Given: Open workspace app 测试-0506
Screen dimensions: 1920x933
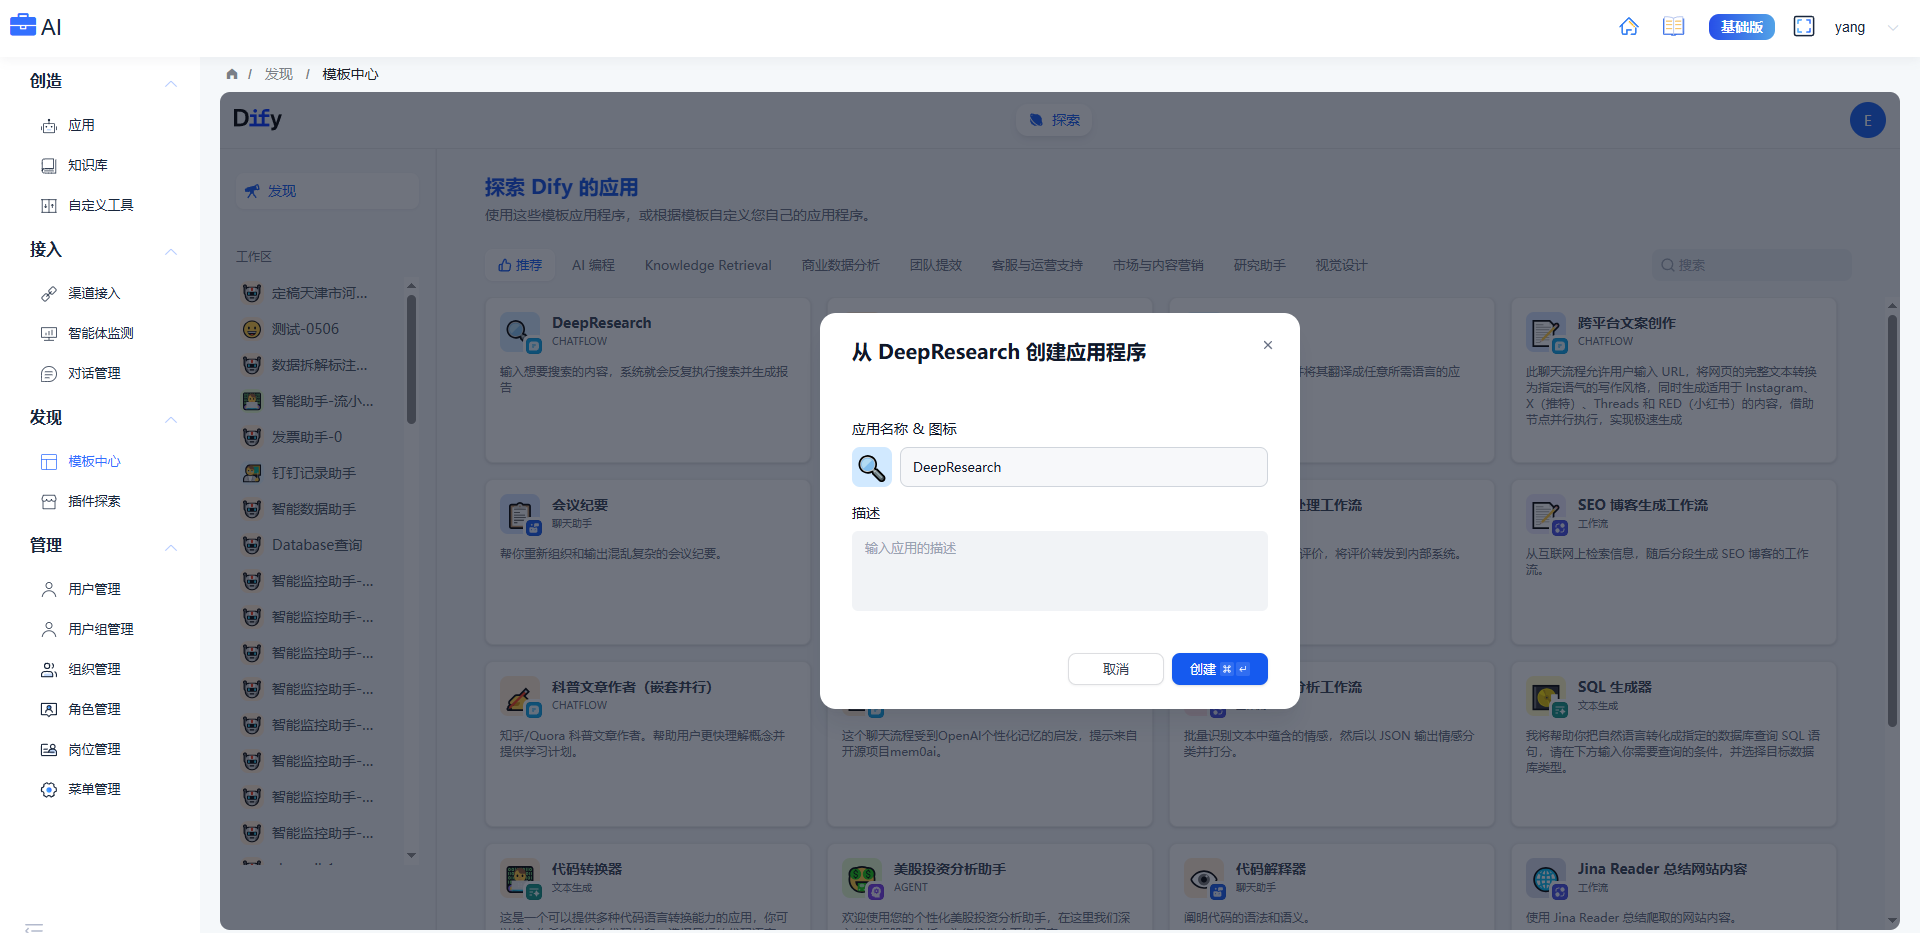Looking at the screenshot, I should coord(320,329).
